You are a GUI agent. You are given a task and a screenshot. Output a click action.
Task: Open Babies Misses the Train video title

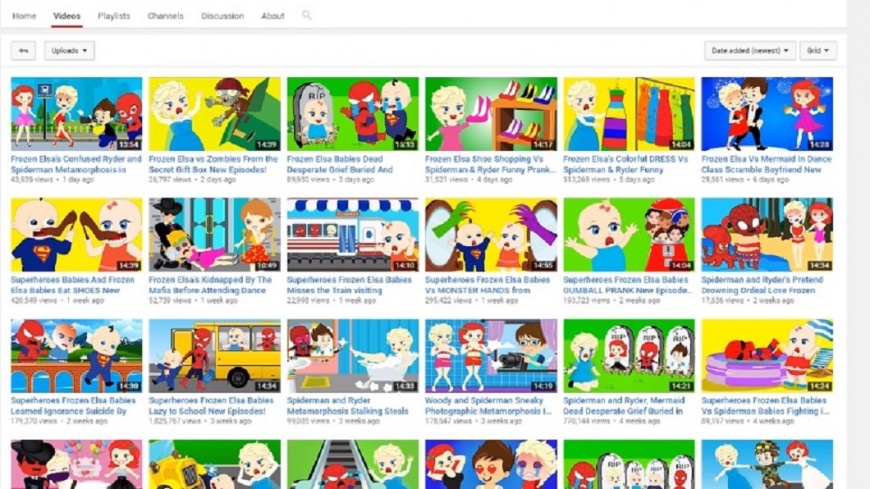[x=350, y=285]
